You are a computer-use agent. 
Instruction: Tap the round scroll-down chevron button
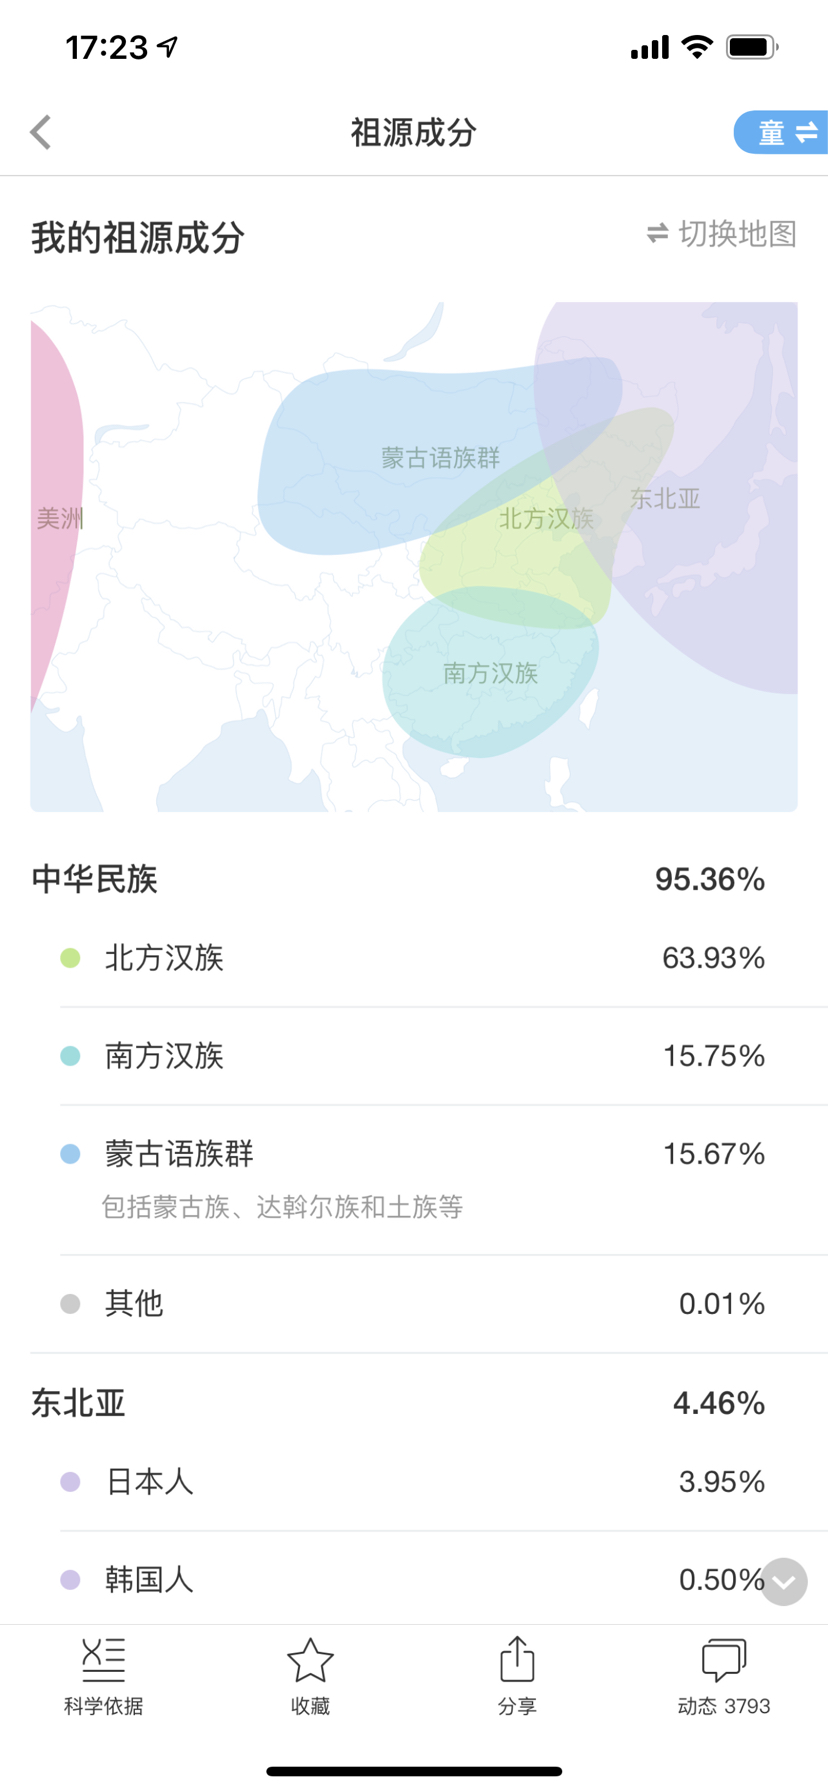[x=783, y=1581]
